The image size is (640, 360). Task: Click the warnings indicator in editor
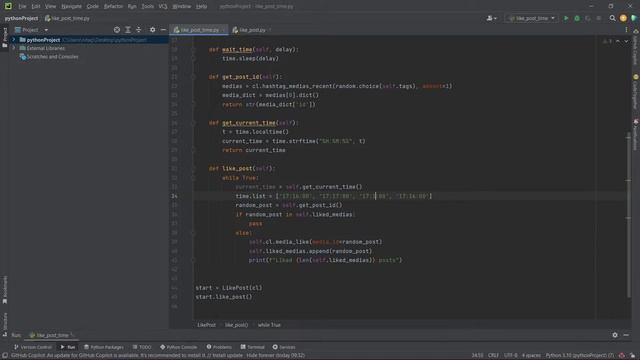coord(607,41)
